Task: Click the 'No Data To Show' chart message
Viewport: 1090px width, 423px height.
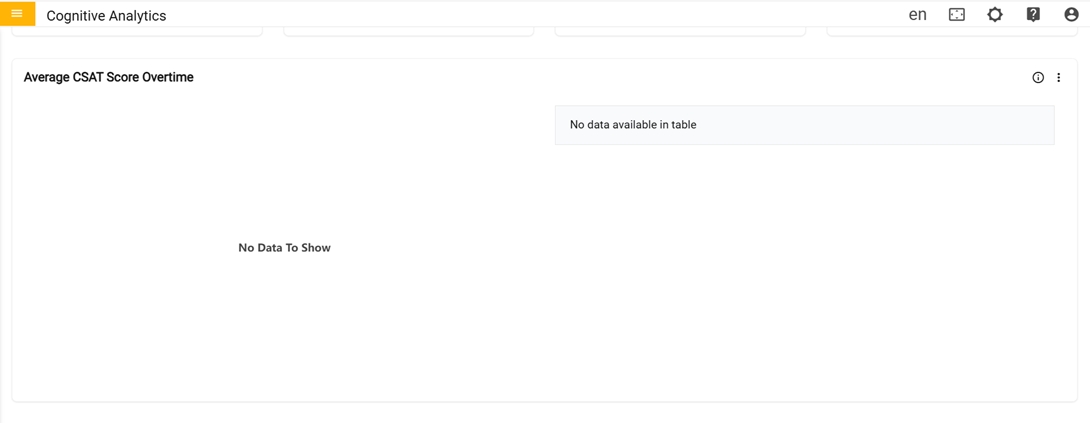Action: [284, 248]
